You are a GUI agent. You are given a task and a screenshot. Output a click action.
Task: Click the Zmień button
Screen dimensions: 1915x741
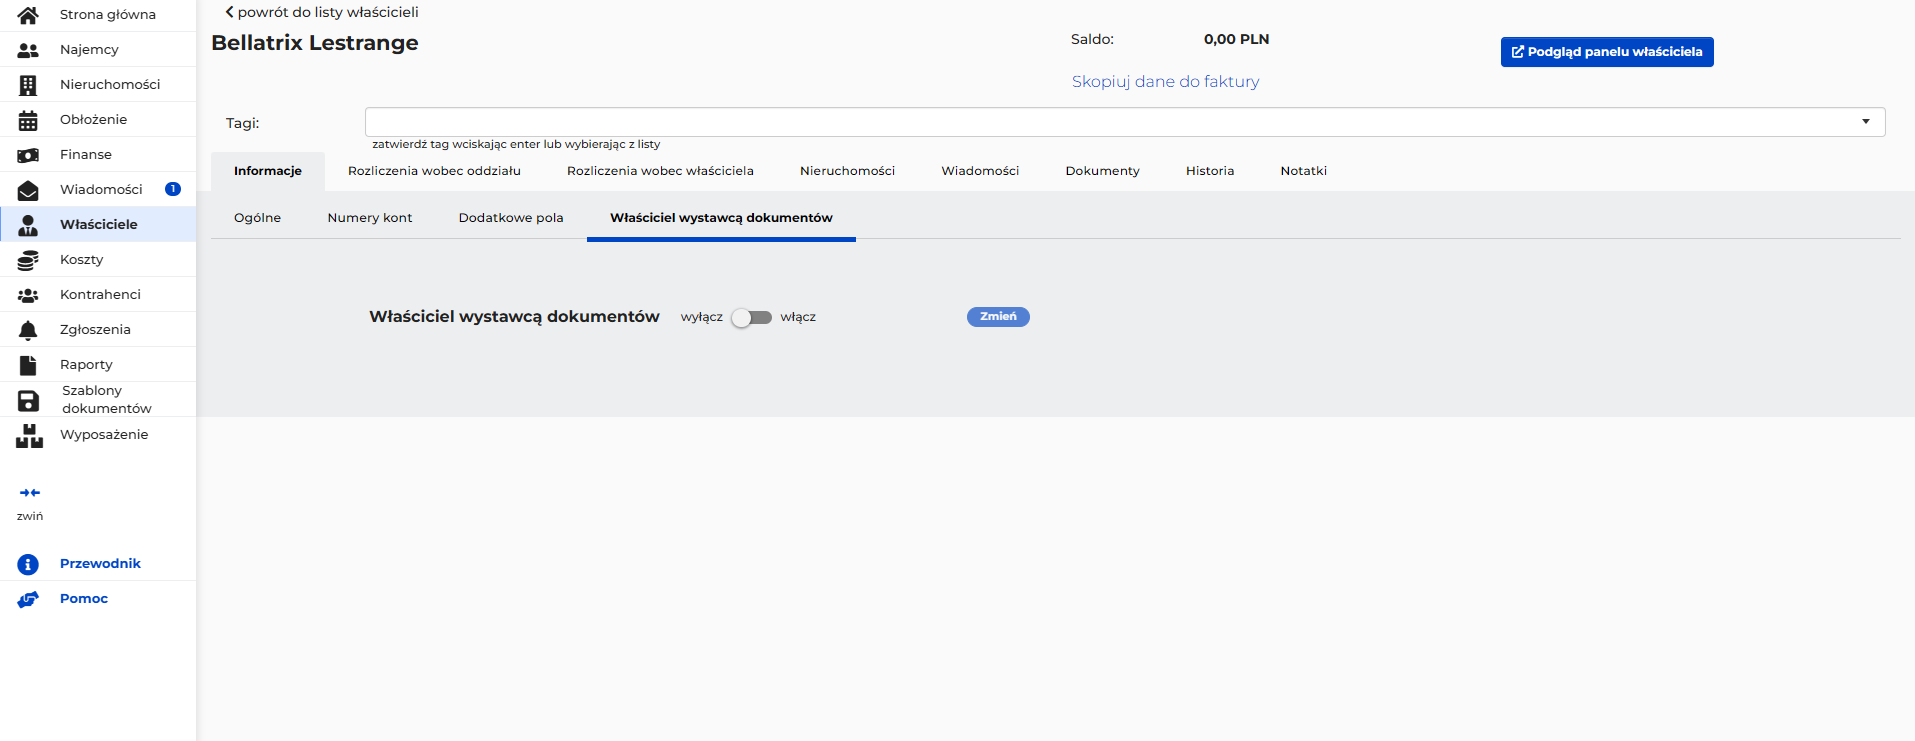tap(998, 317)
